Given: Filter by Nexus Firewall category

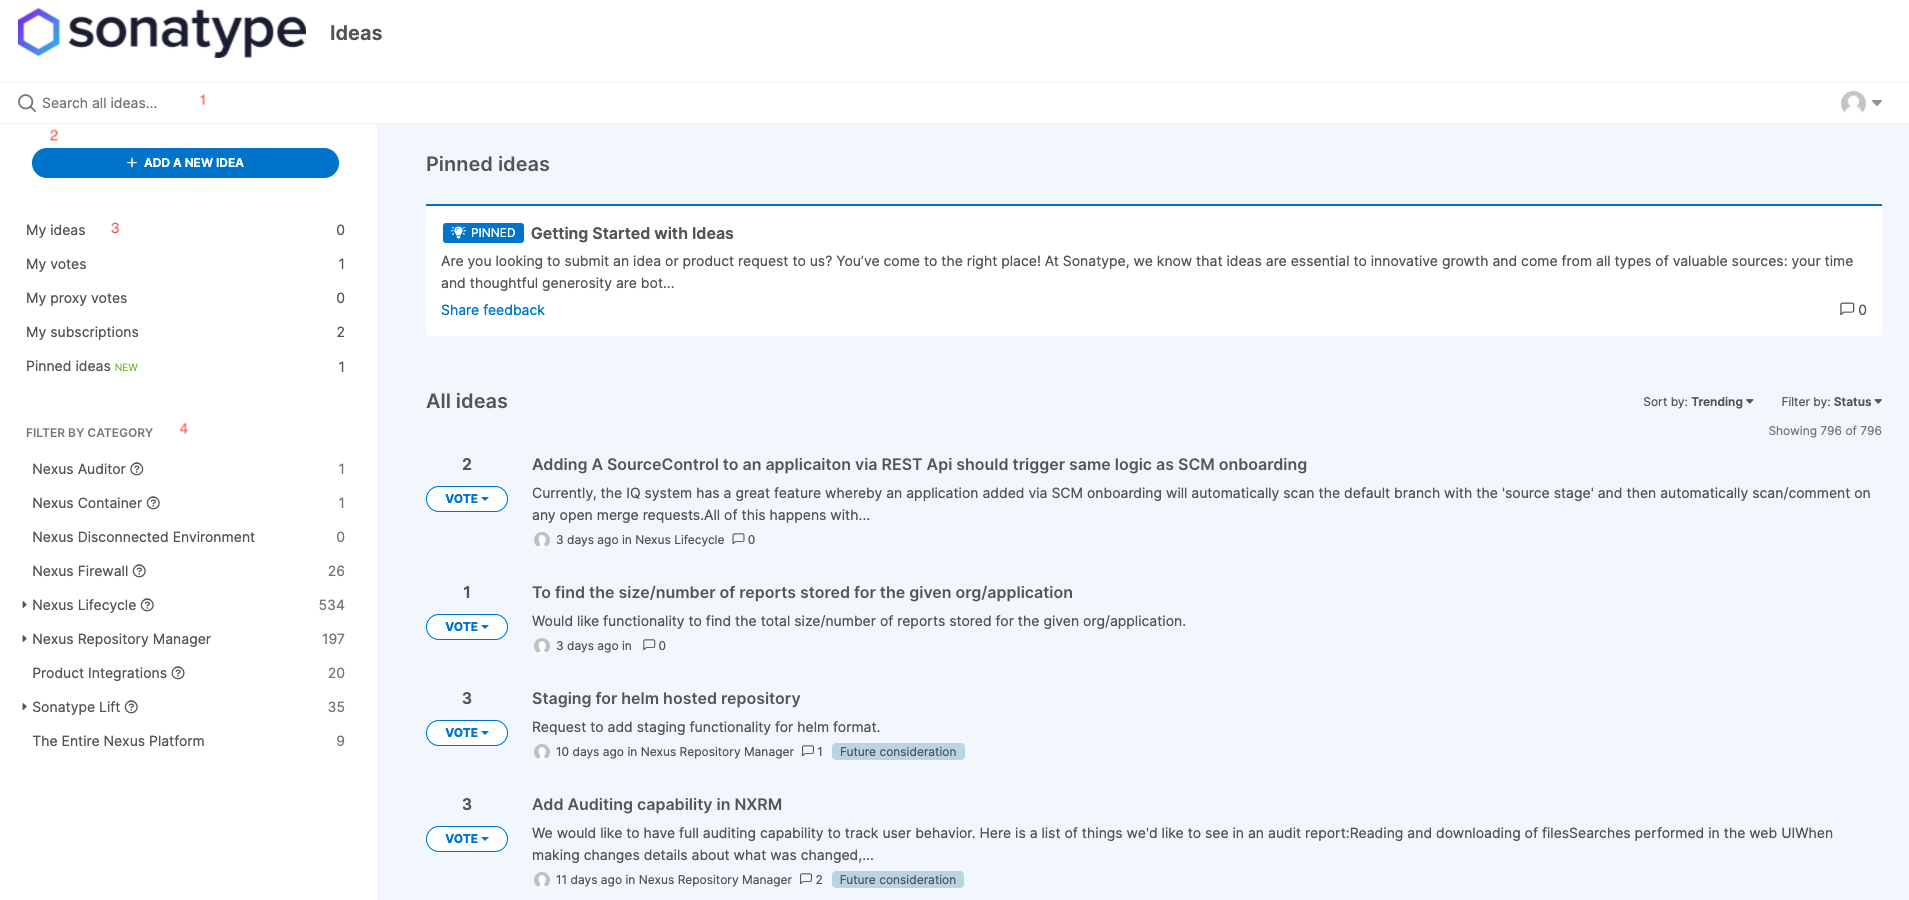Looking at the screenshot, I should click(x=80, y=571).
